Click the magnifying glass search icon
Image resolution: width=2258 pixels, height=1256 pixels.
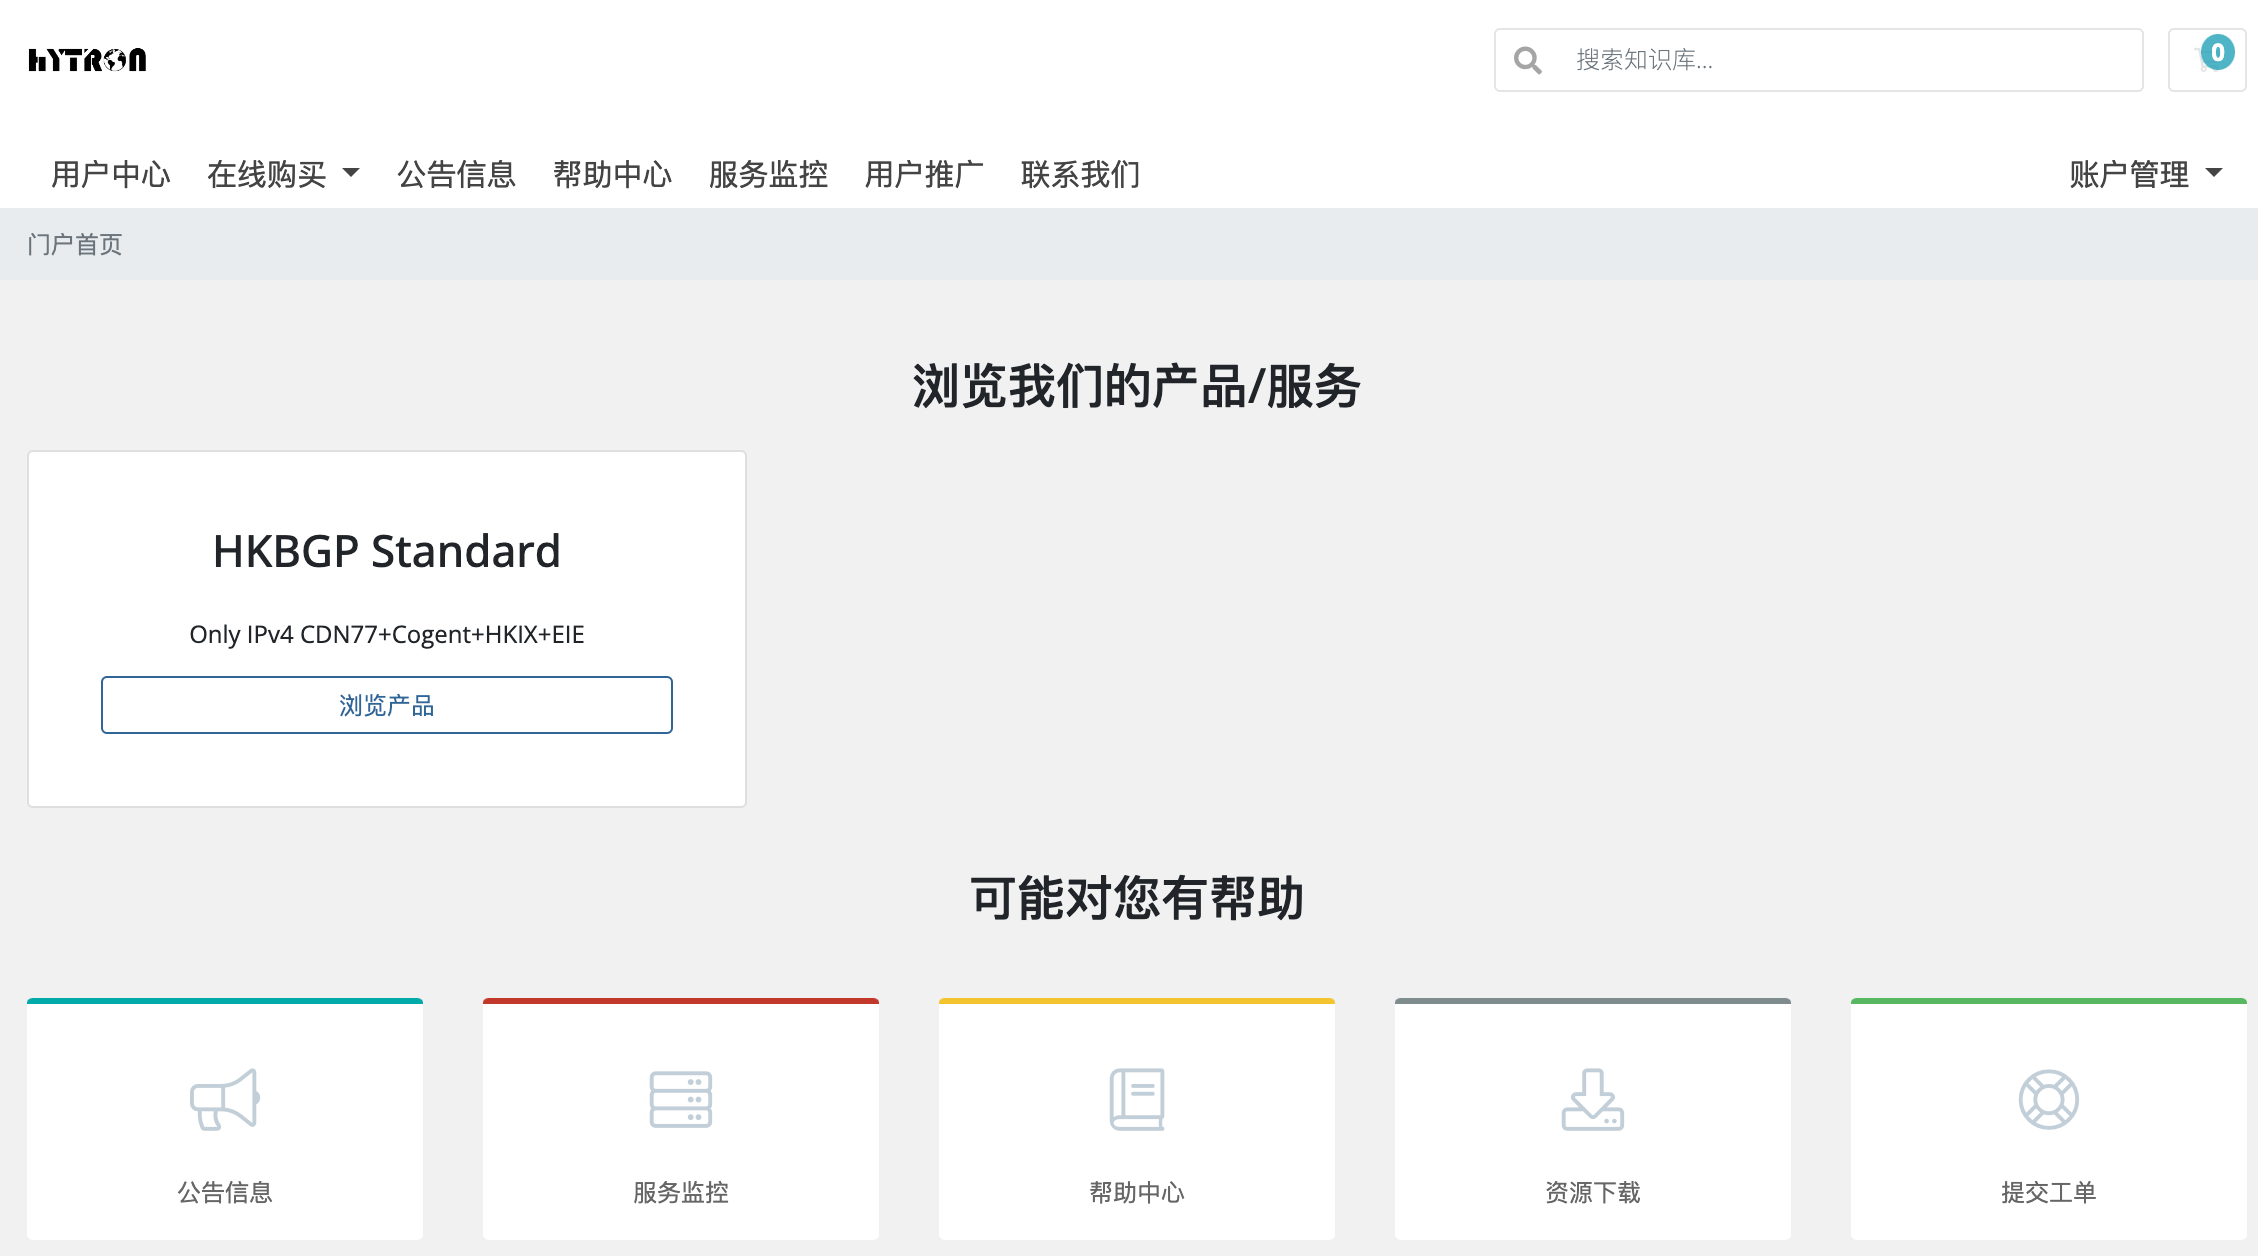tap(1527, 60)
